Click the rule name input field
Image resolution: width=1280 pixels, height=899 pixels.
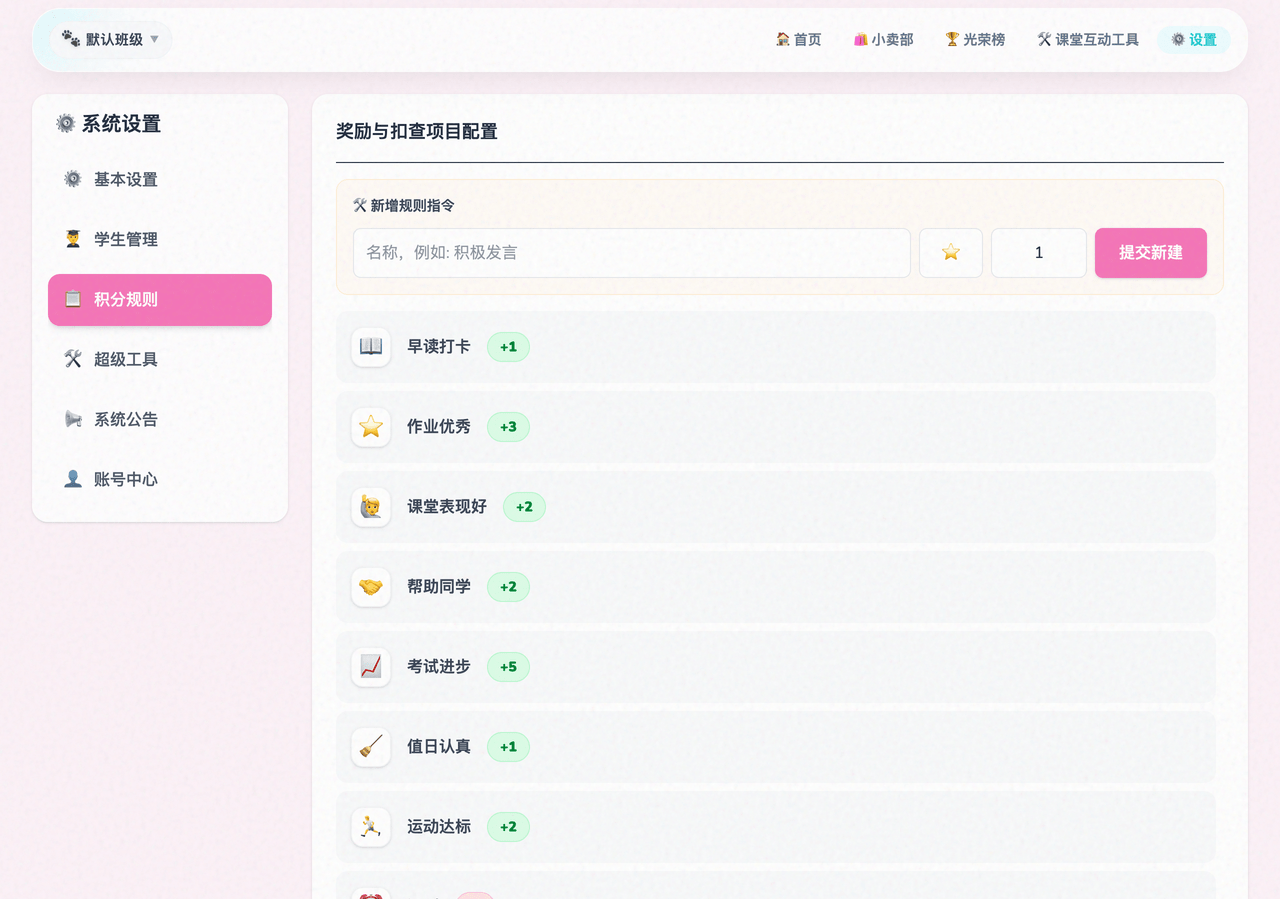tap(631, 253)
